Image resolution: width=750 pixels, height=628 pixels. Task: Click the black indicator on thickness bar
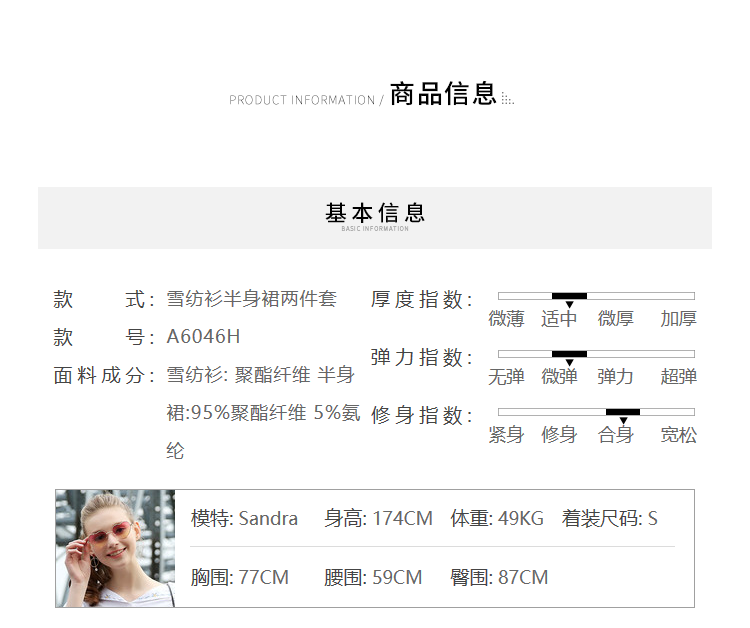(569, 296)
